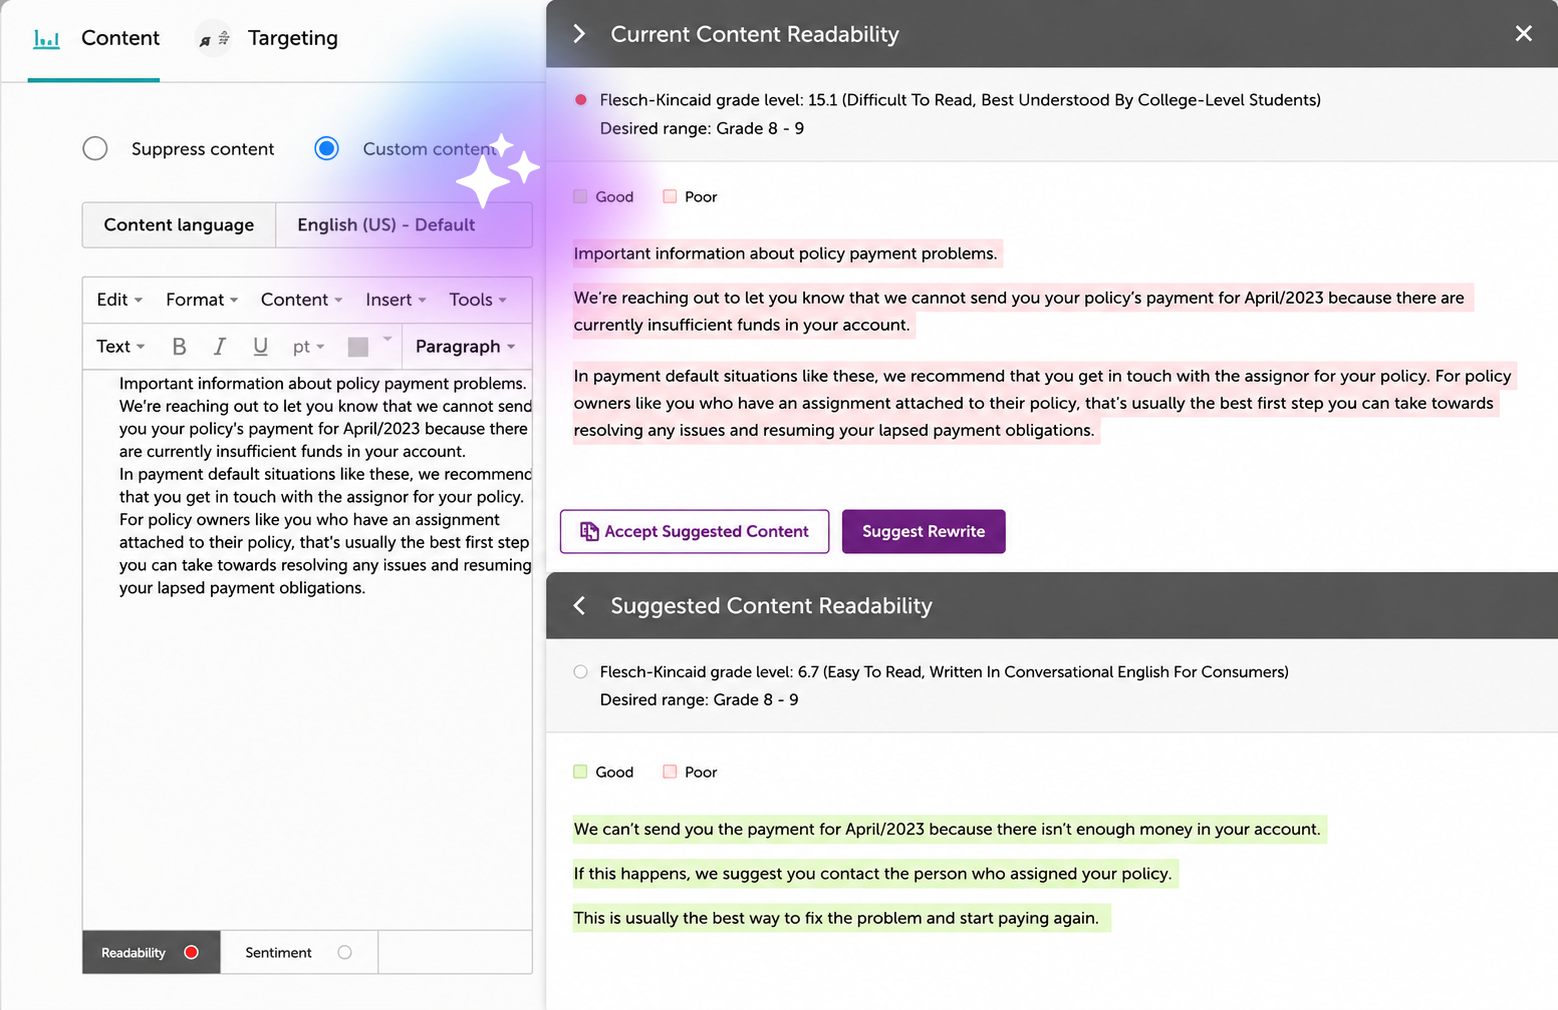
Task: Switch to the Targeting tab
Action: [267, 38]
